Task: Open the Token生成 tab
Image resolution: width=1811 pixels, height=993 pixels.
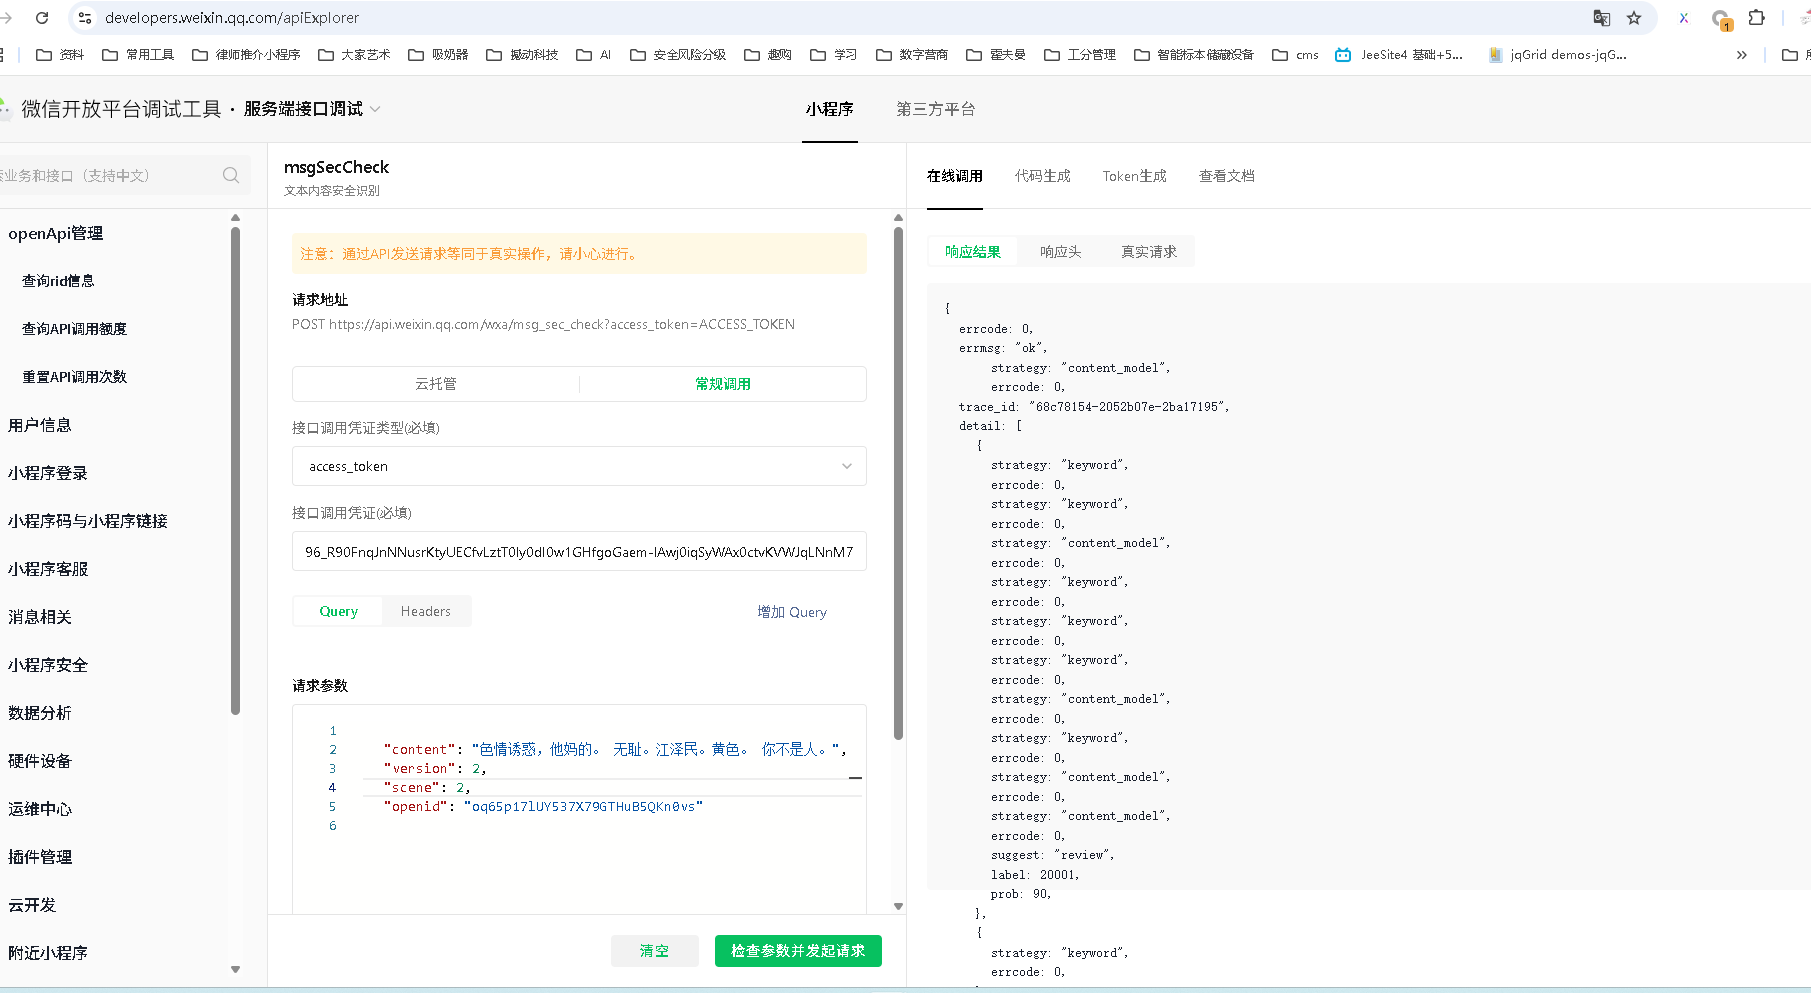Action: point(1135,176)
